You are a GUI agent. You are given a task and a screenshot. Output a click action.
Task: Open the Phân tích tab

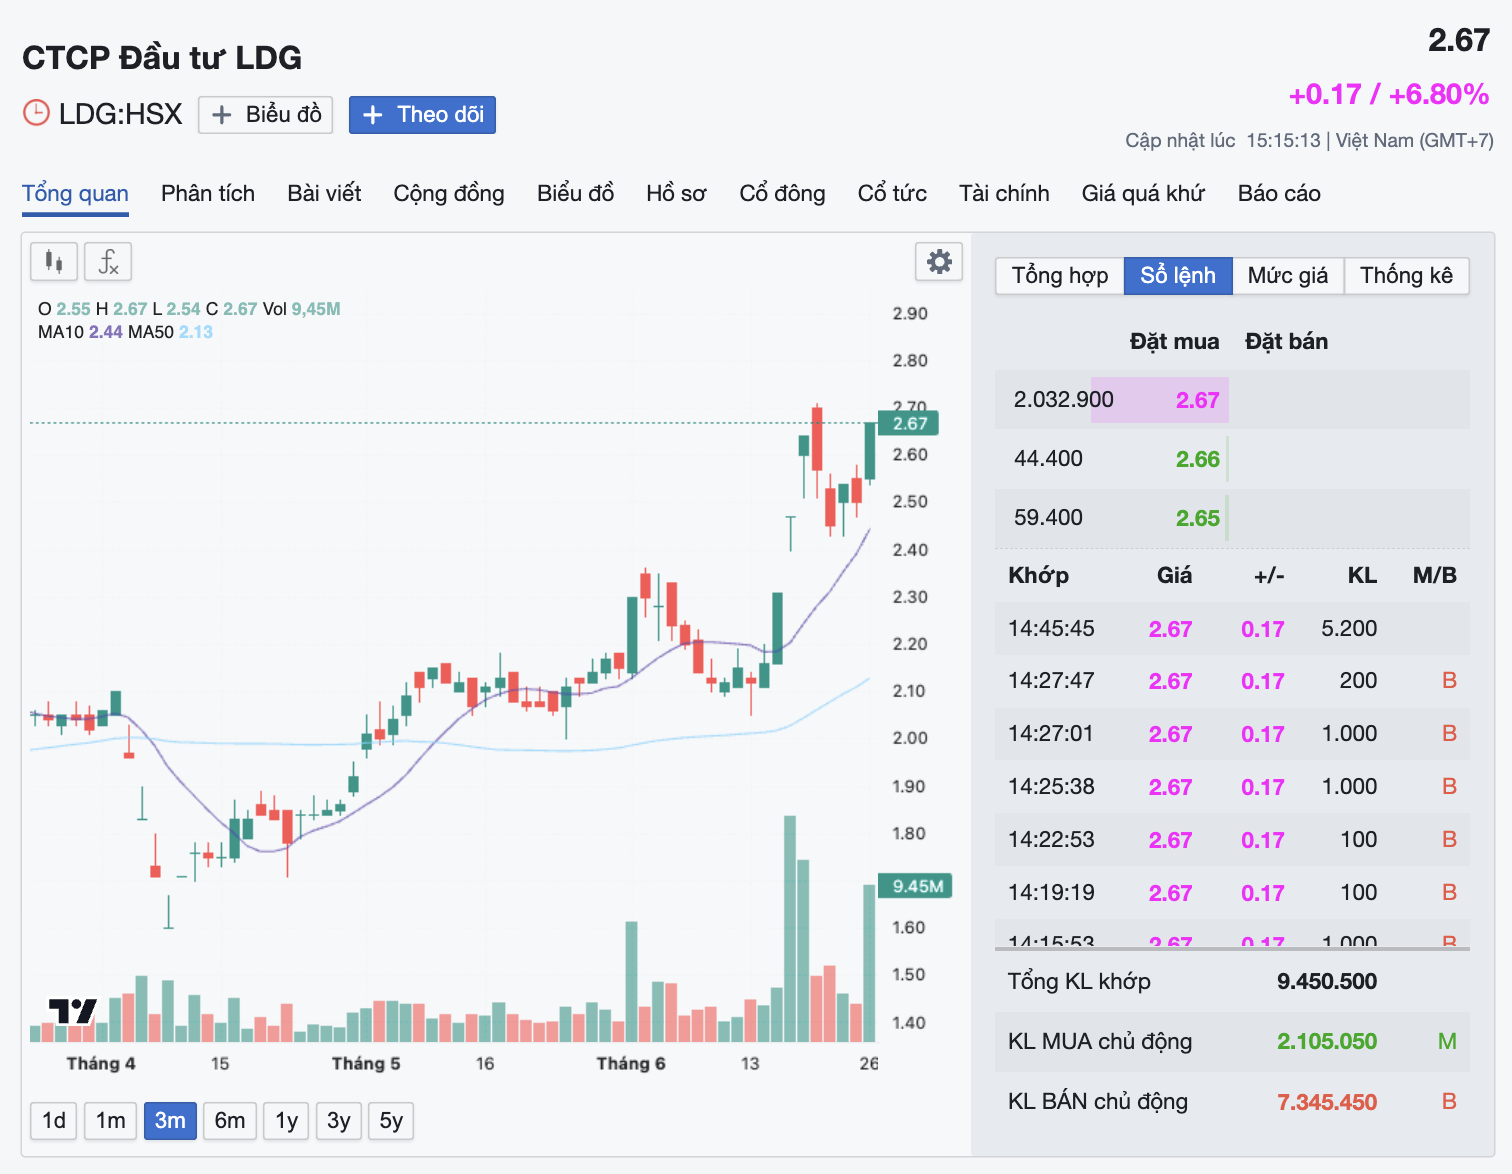coord(208,193)
